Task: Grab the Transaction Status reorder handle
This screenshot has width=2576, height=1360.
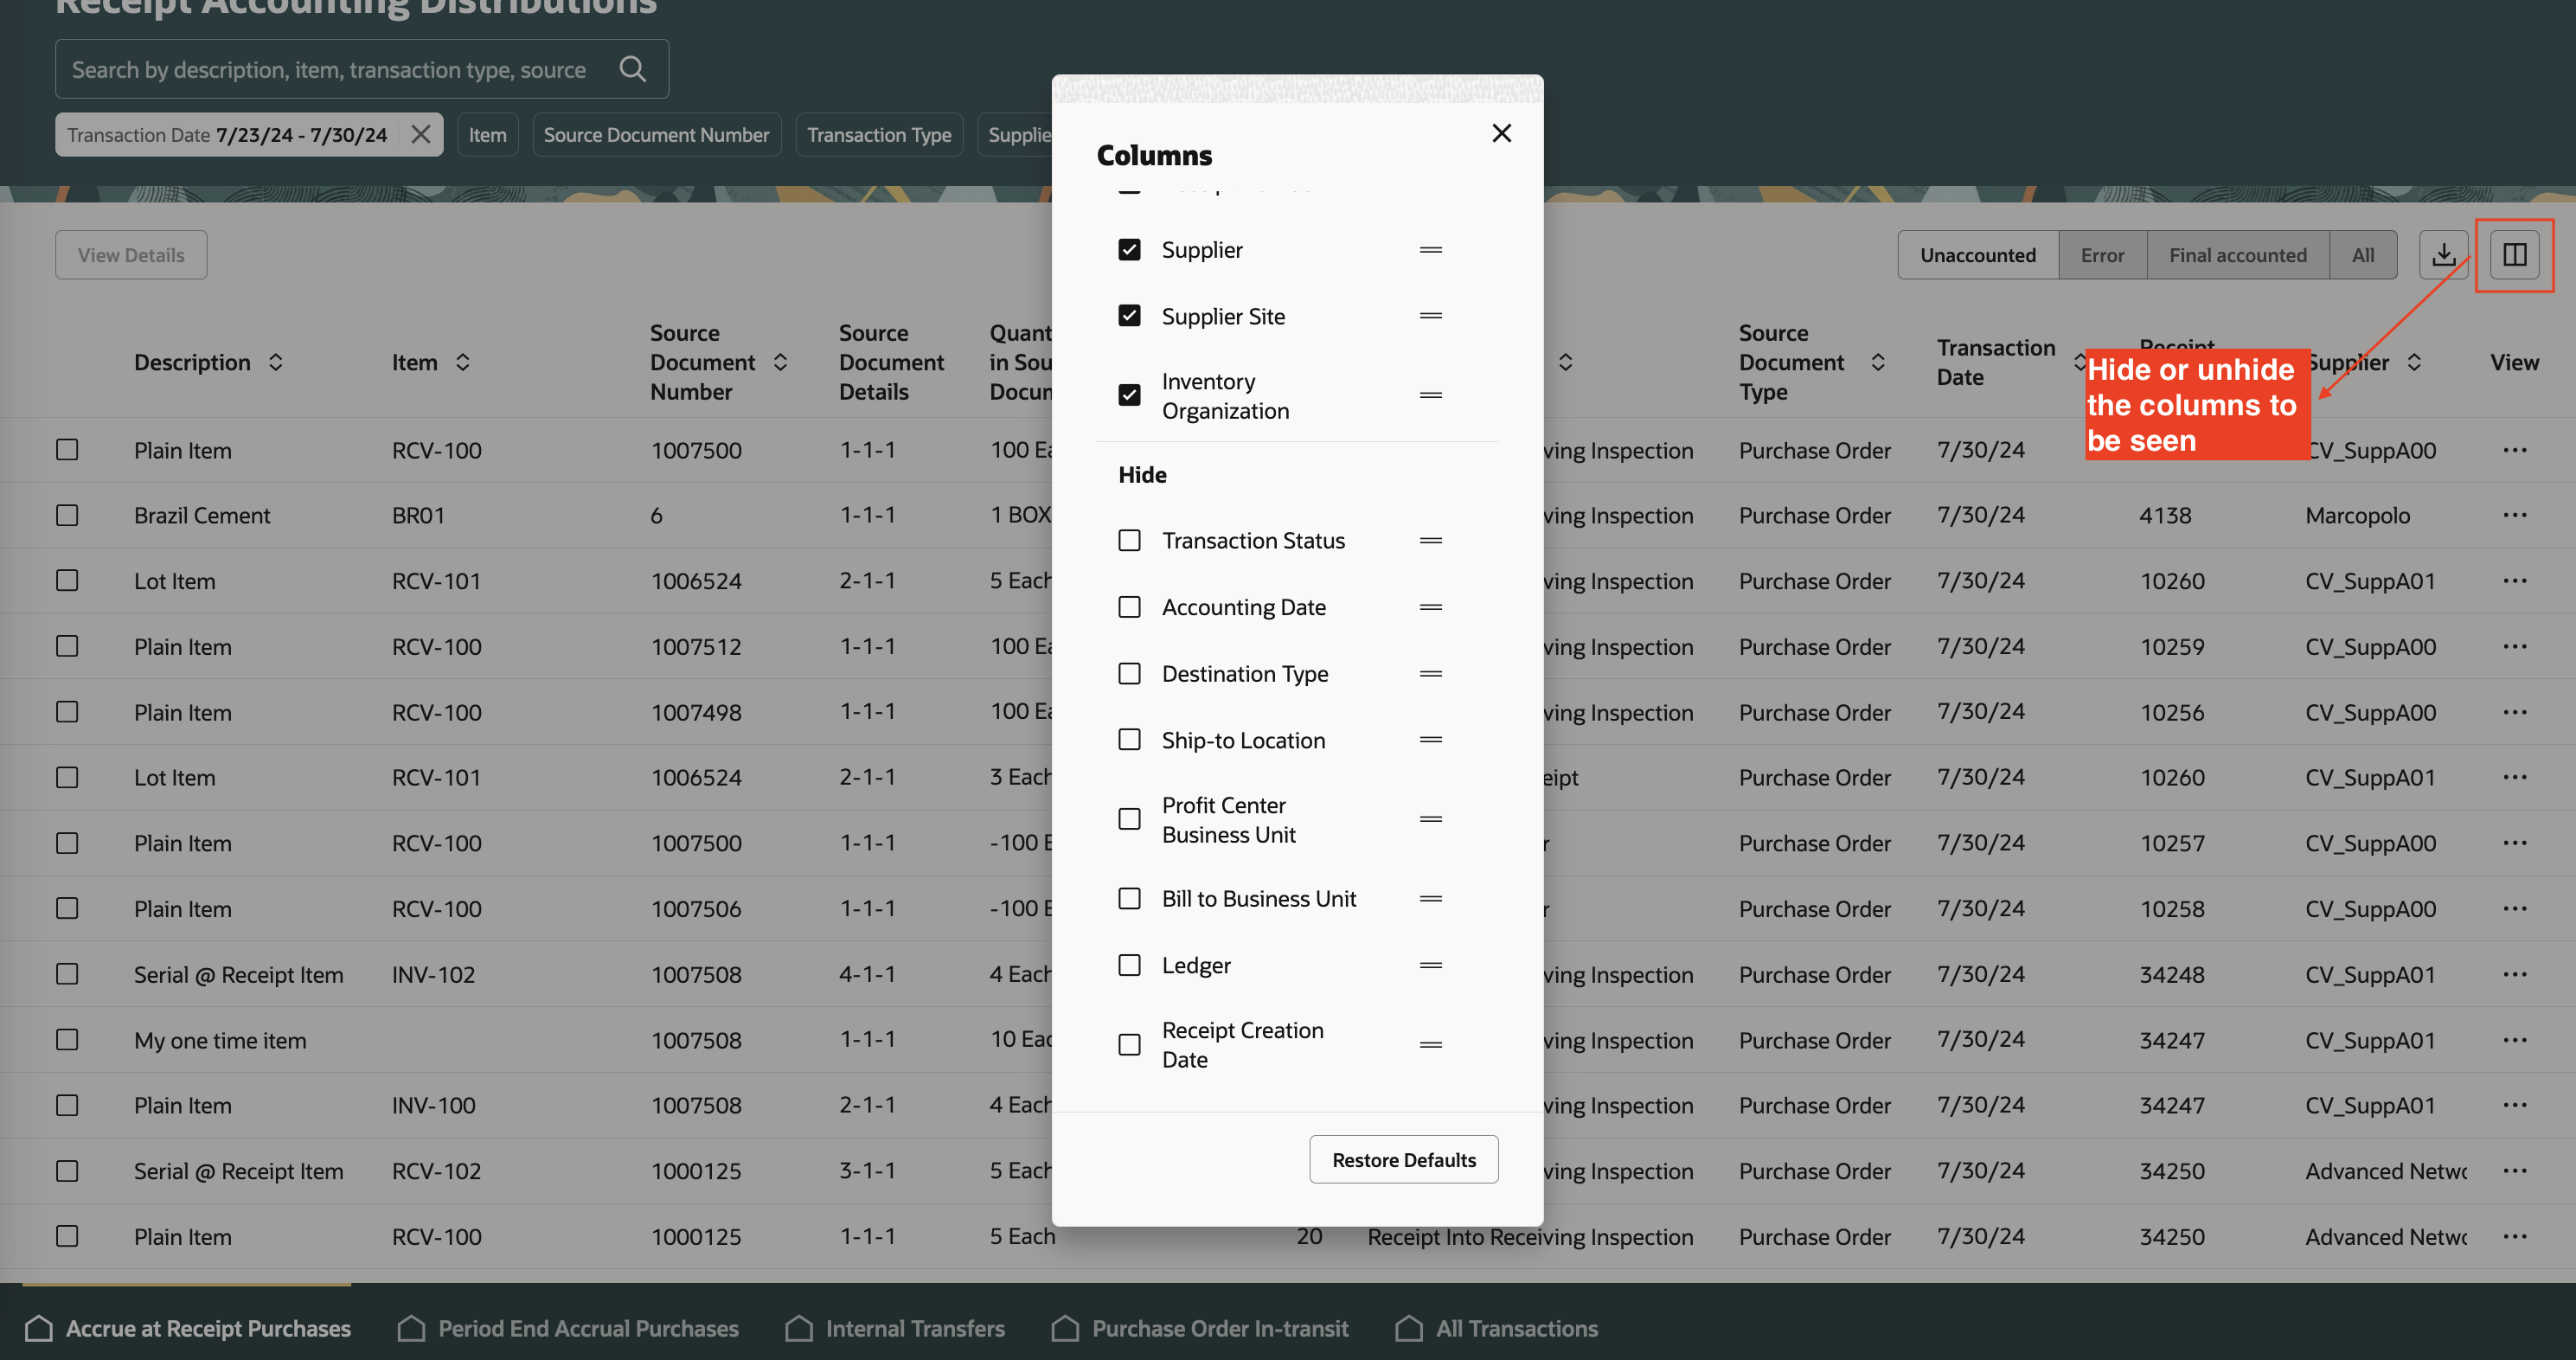Action: [1431, 541]
